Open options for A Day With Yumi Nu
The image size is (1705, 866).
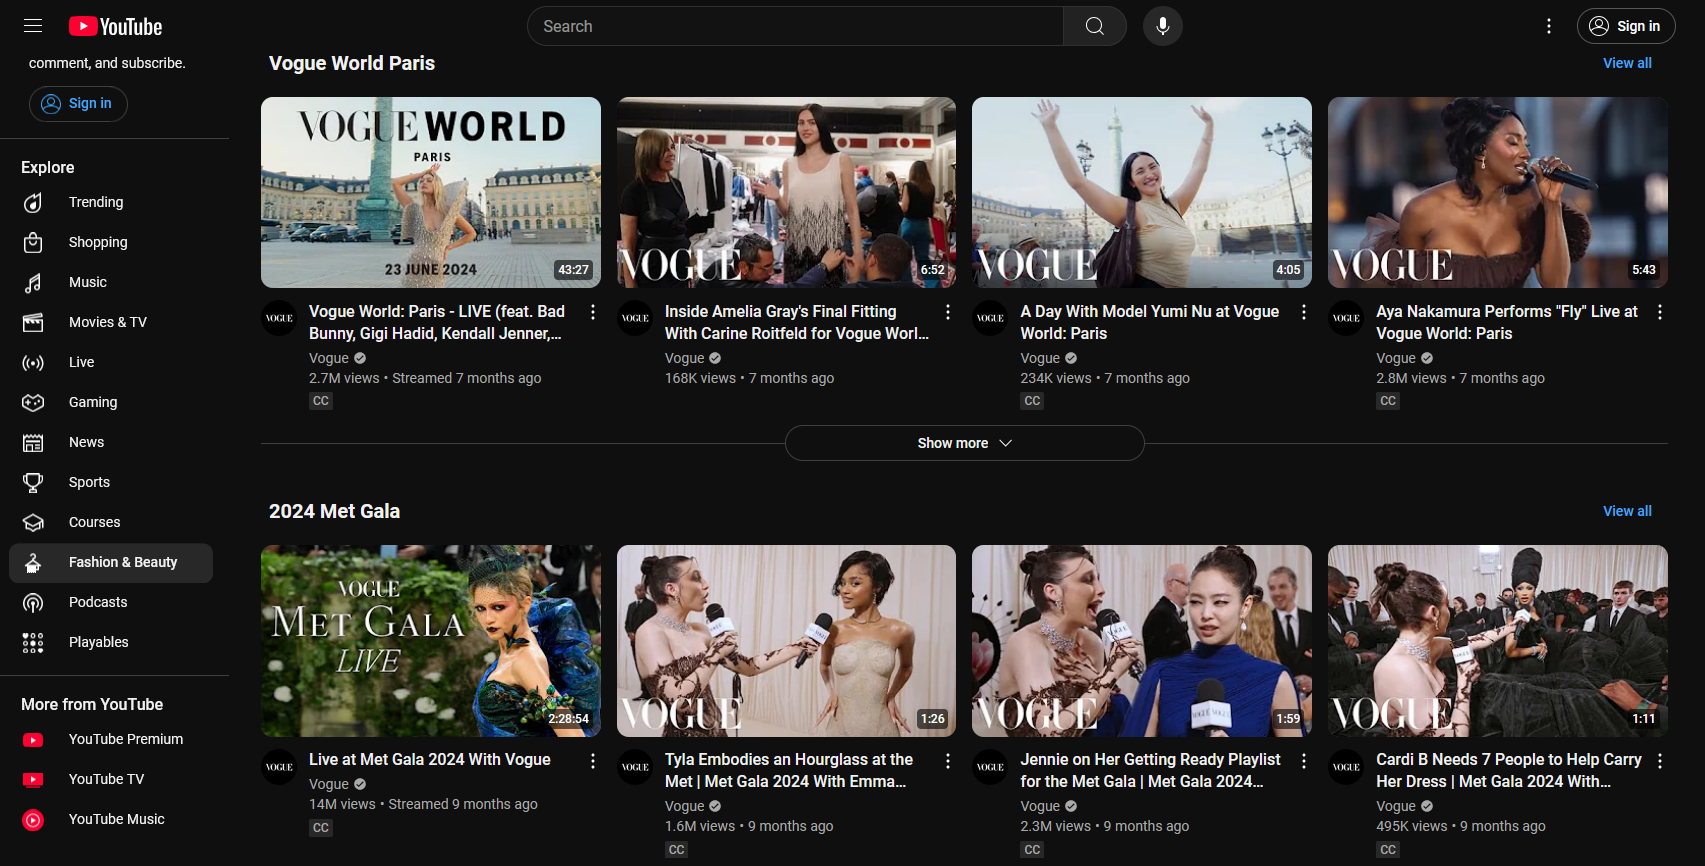(1304, 312)
